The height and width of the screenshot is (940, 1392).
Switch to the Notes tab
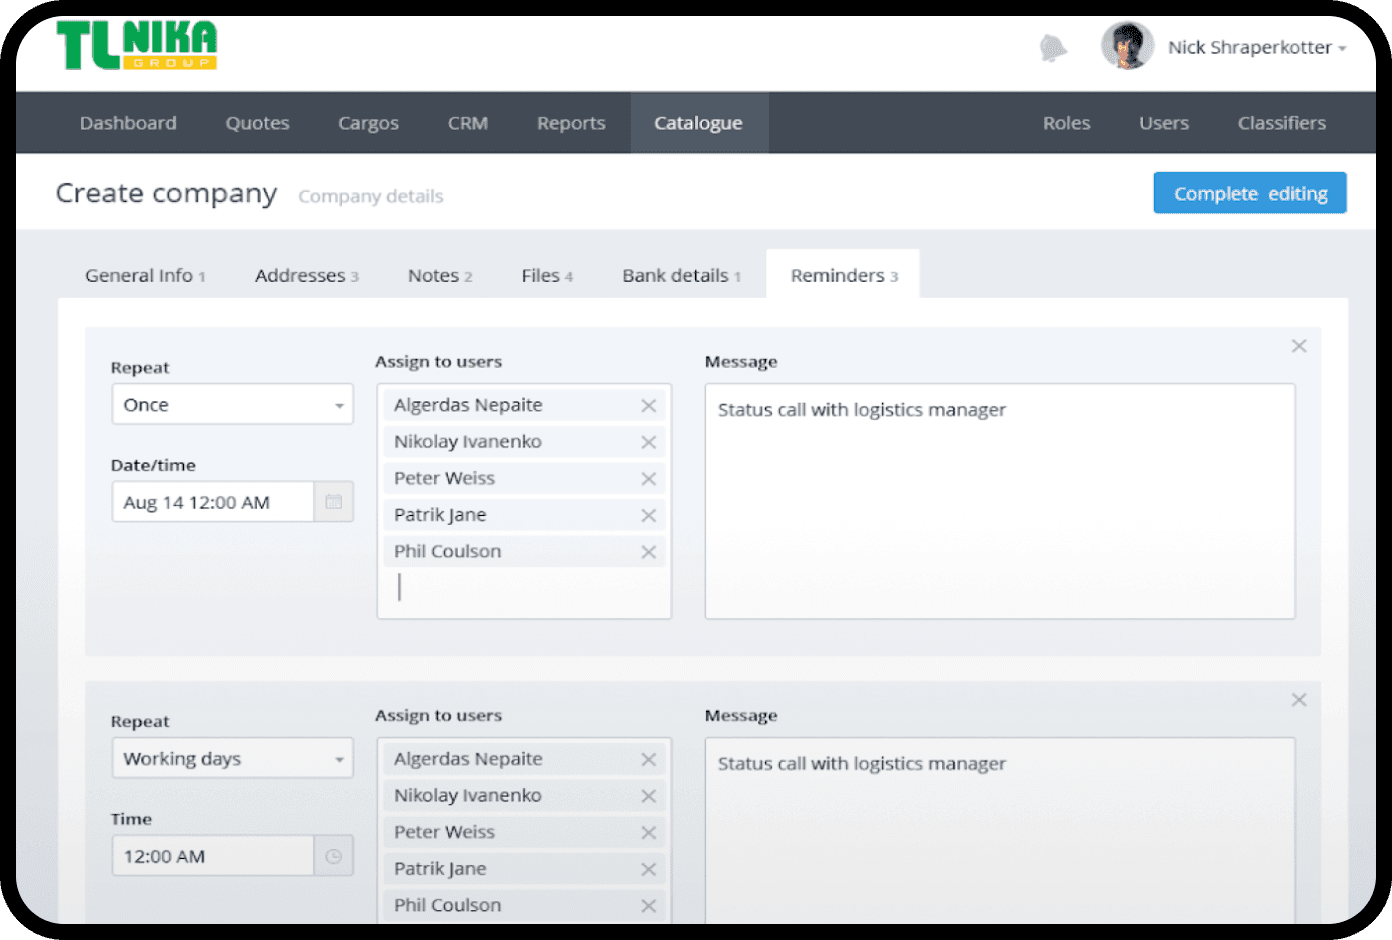point(440,275)
